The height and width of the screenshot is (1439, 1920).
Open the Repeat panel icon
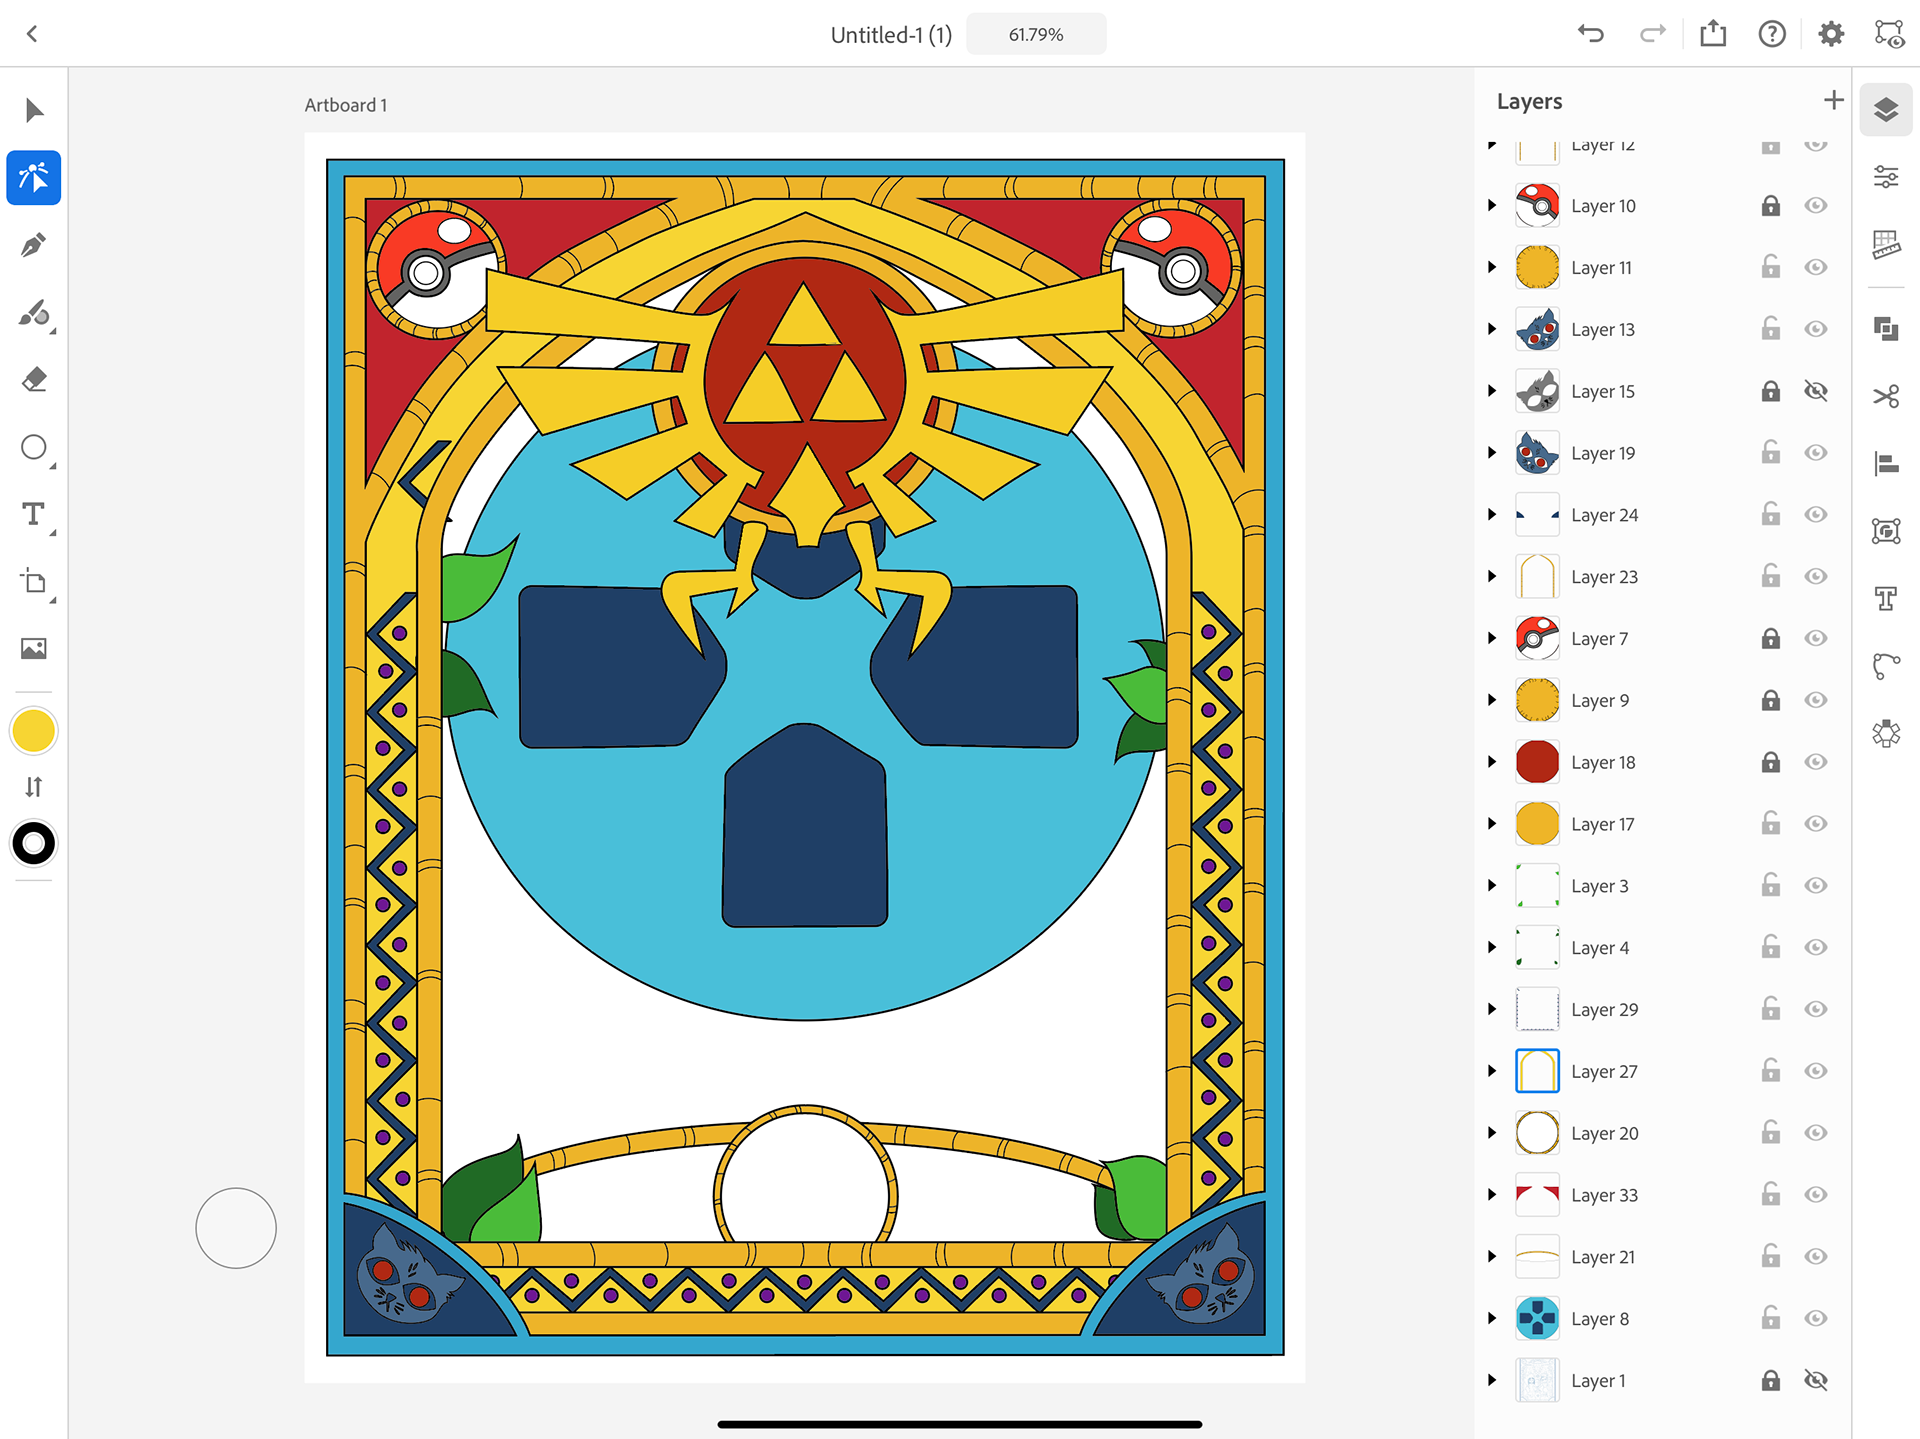1886,531
